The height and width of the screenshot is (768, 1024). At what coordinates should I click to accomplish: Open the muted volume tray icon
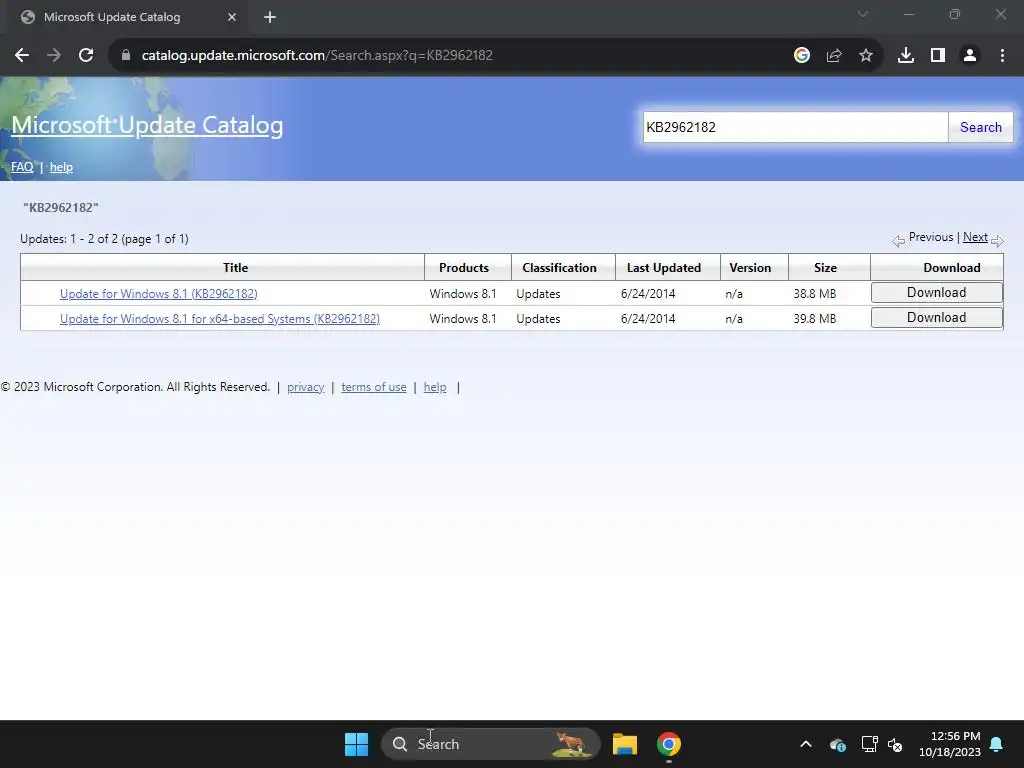pyautogui.click(x=895, y=744)
